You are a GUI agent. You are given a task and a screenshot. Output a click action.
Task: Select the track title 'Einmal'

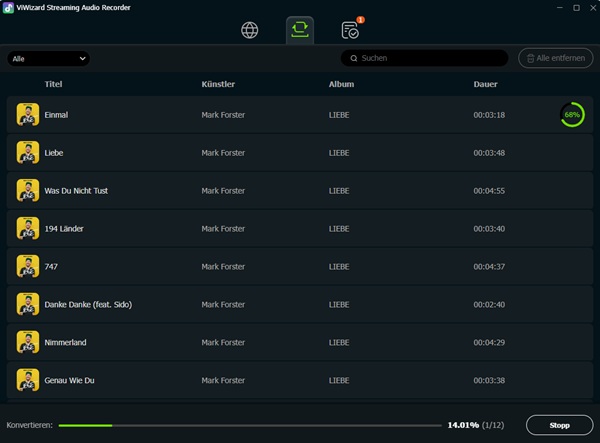[56, 115]
